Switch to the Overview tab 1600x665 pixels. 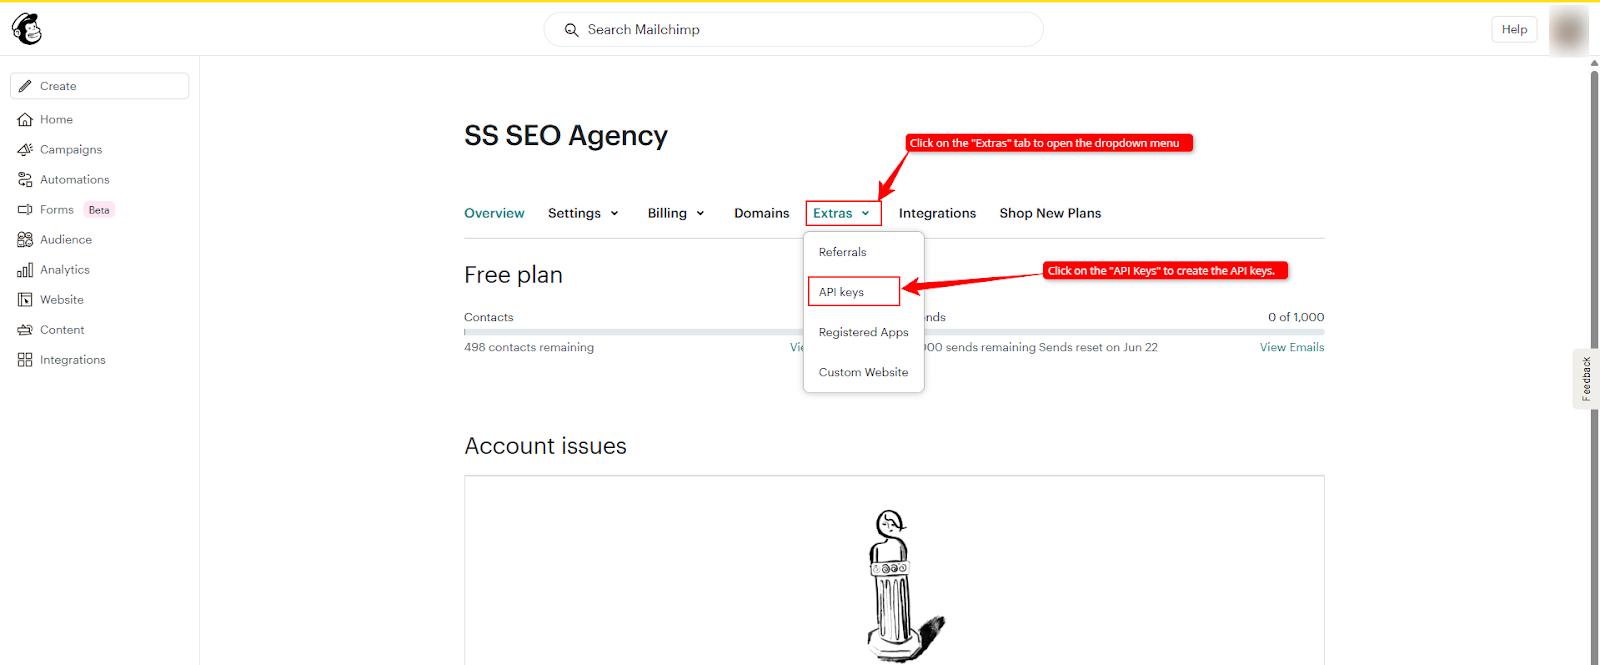(494, 213)
